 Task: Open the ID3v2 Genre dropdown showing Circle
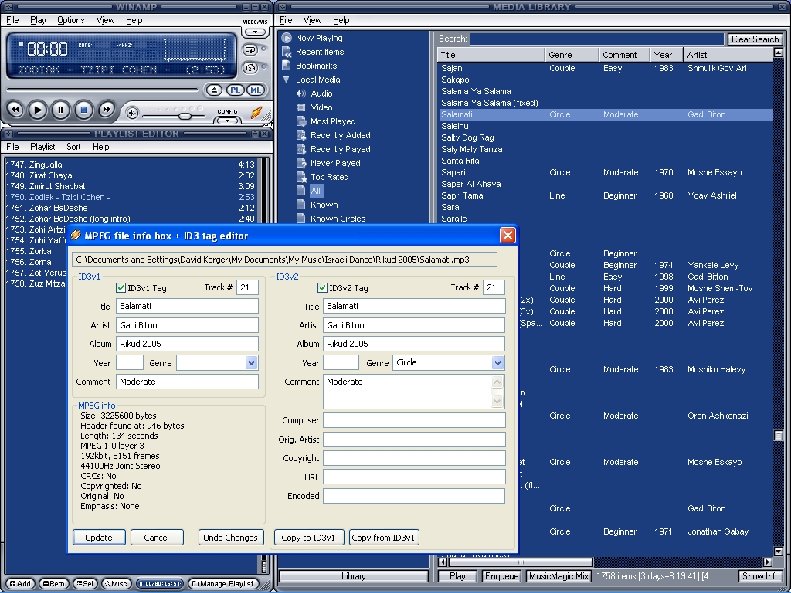pos(497,363)
